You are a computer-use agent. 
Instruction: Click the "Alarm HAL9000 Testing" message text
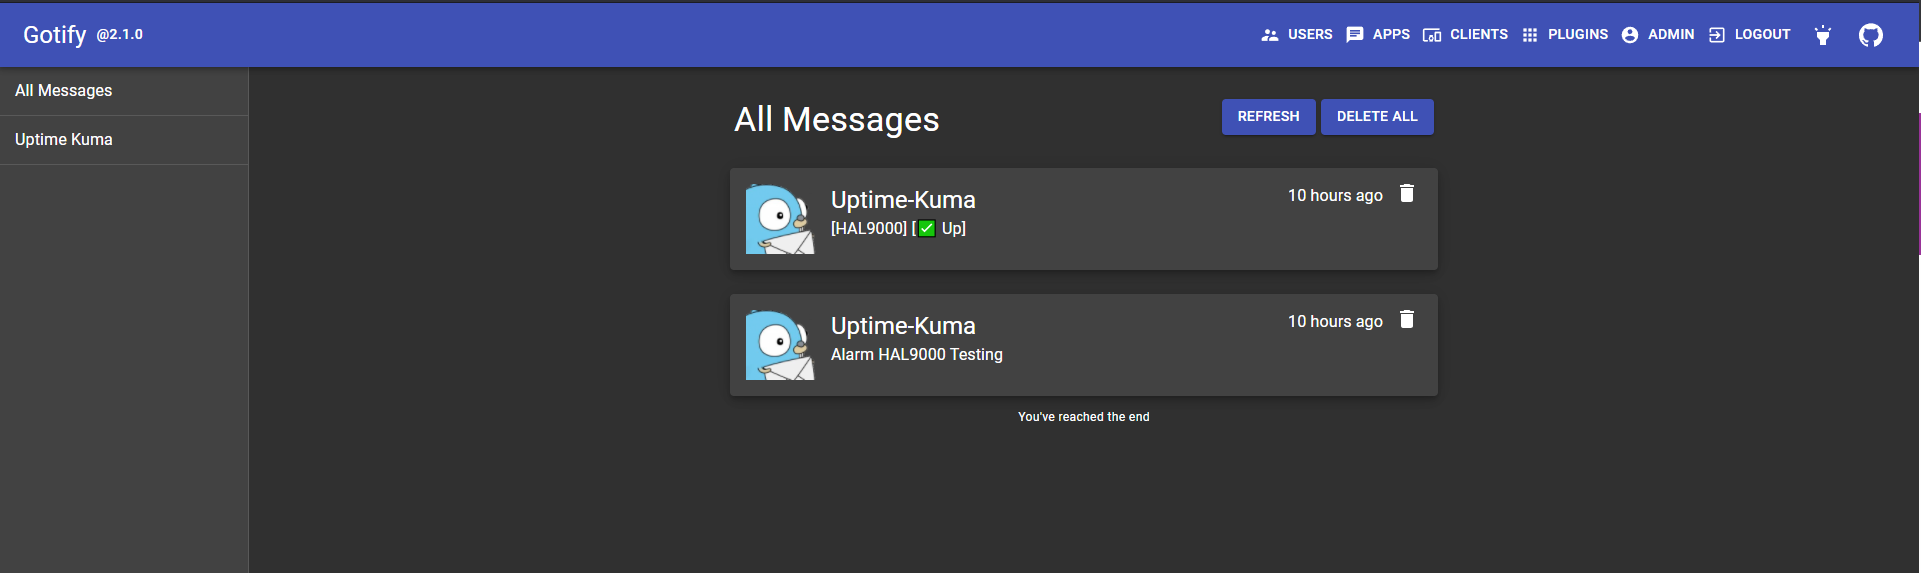[x=917, y=355]
